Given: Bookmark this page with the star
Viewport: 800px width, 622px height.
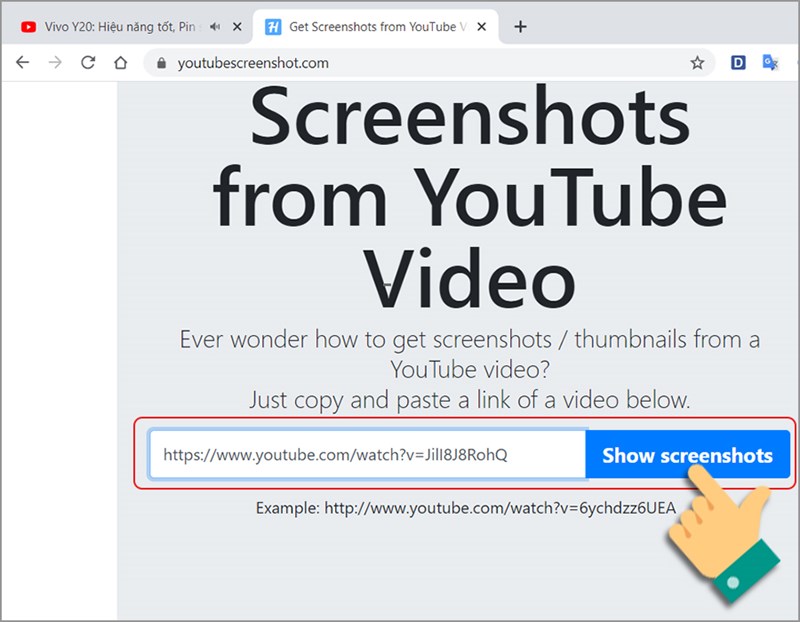Looking at the screenshot, I should click(x=697, y=63).
